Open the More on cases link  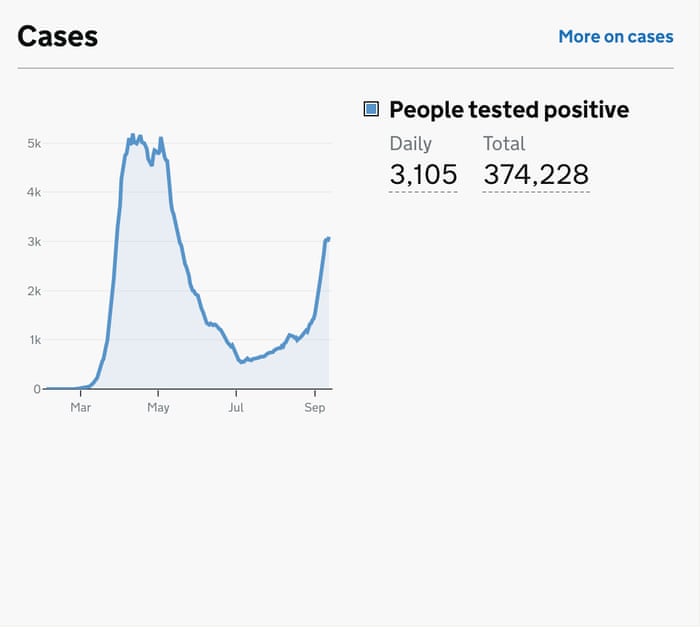point(615,36)
